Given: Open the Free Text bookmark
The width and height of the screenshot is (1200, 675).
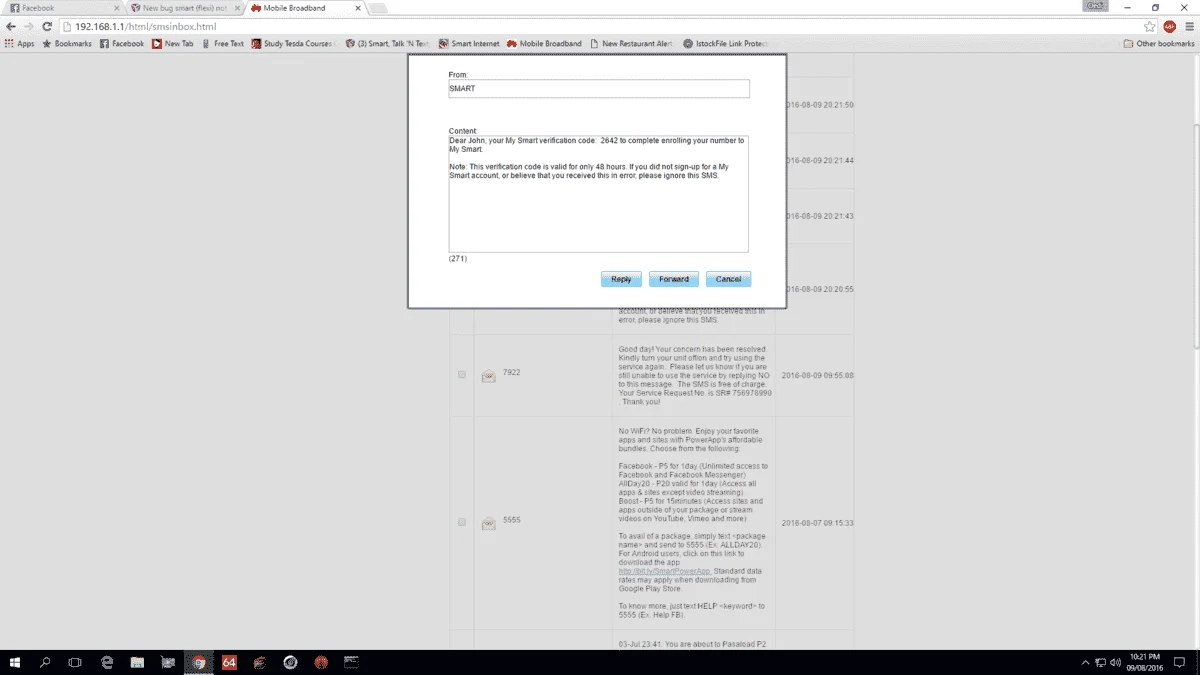Looking at the screenshot, I should click(223, 44).
